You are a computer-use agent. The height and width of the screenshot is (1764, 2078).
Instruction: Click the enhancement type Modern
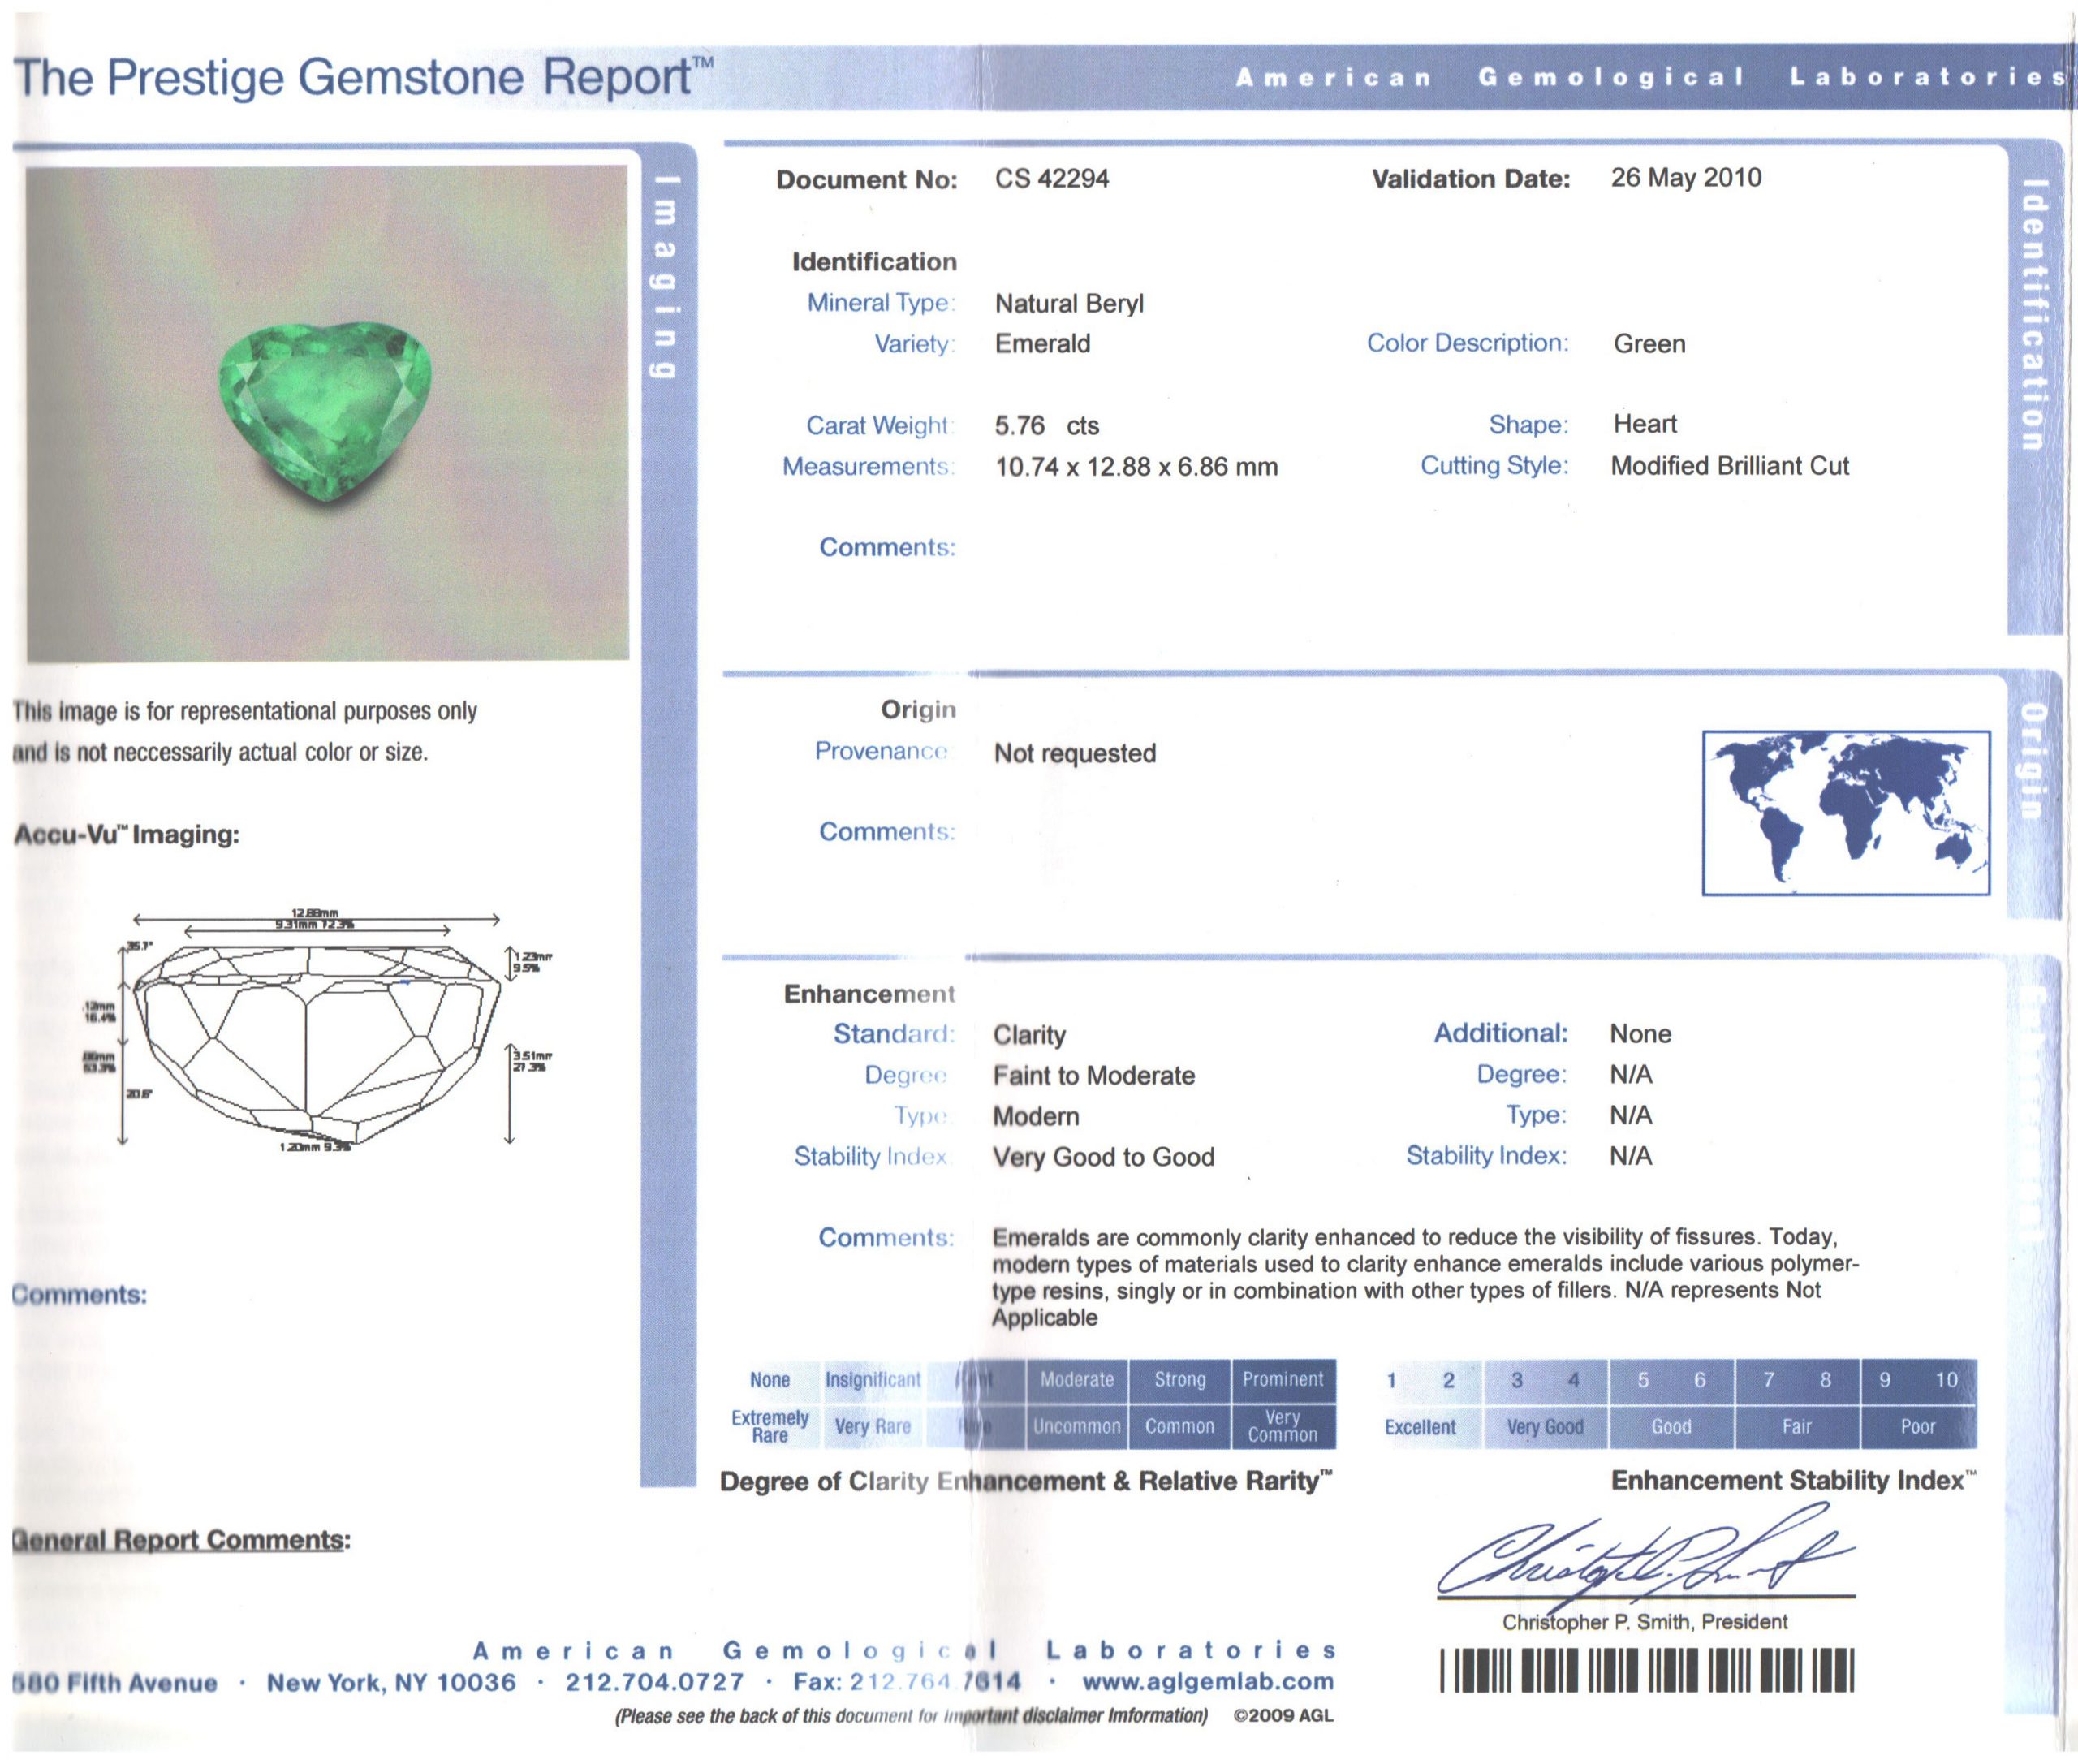[1035, 1117]
